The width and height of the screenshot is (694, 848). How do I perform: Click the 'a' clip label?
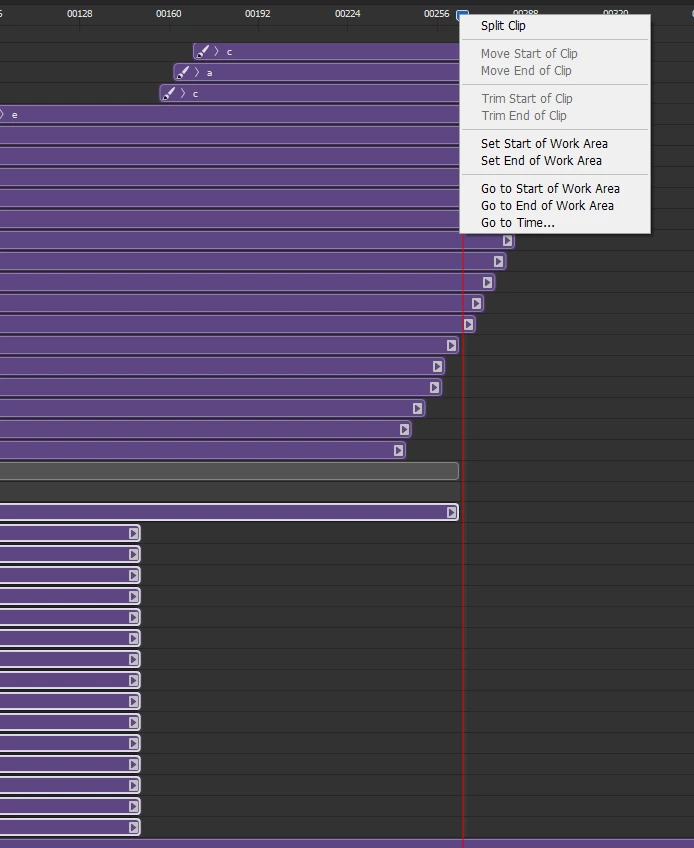(209, 73)
